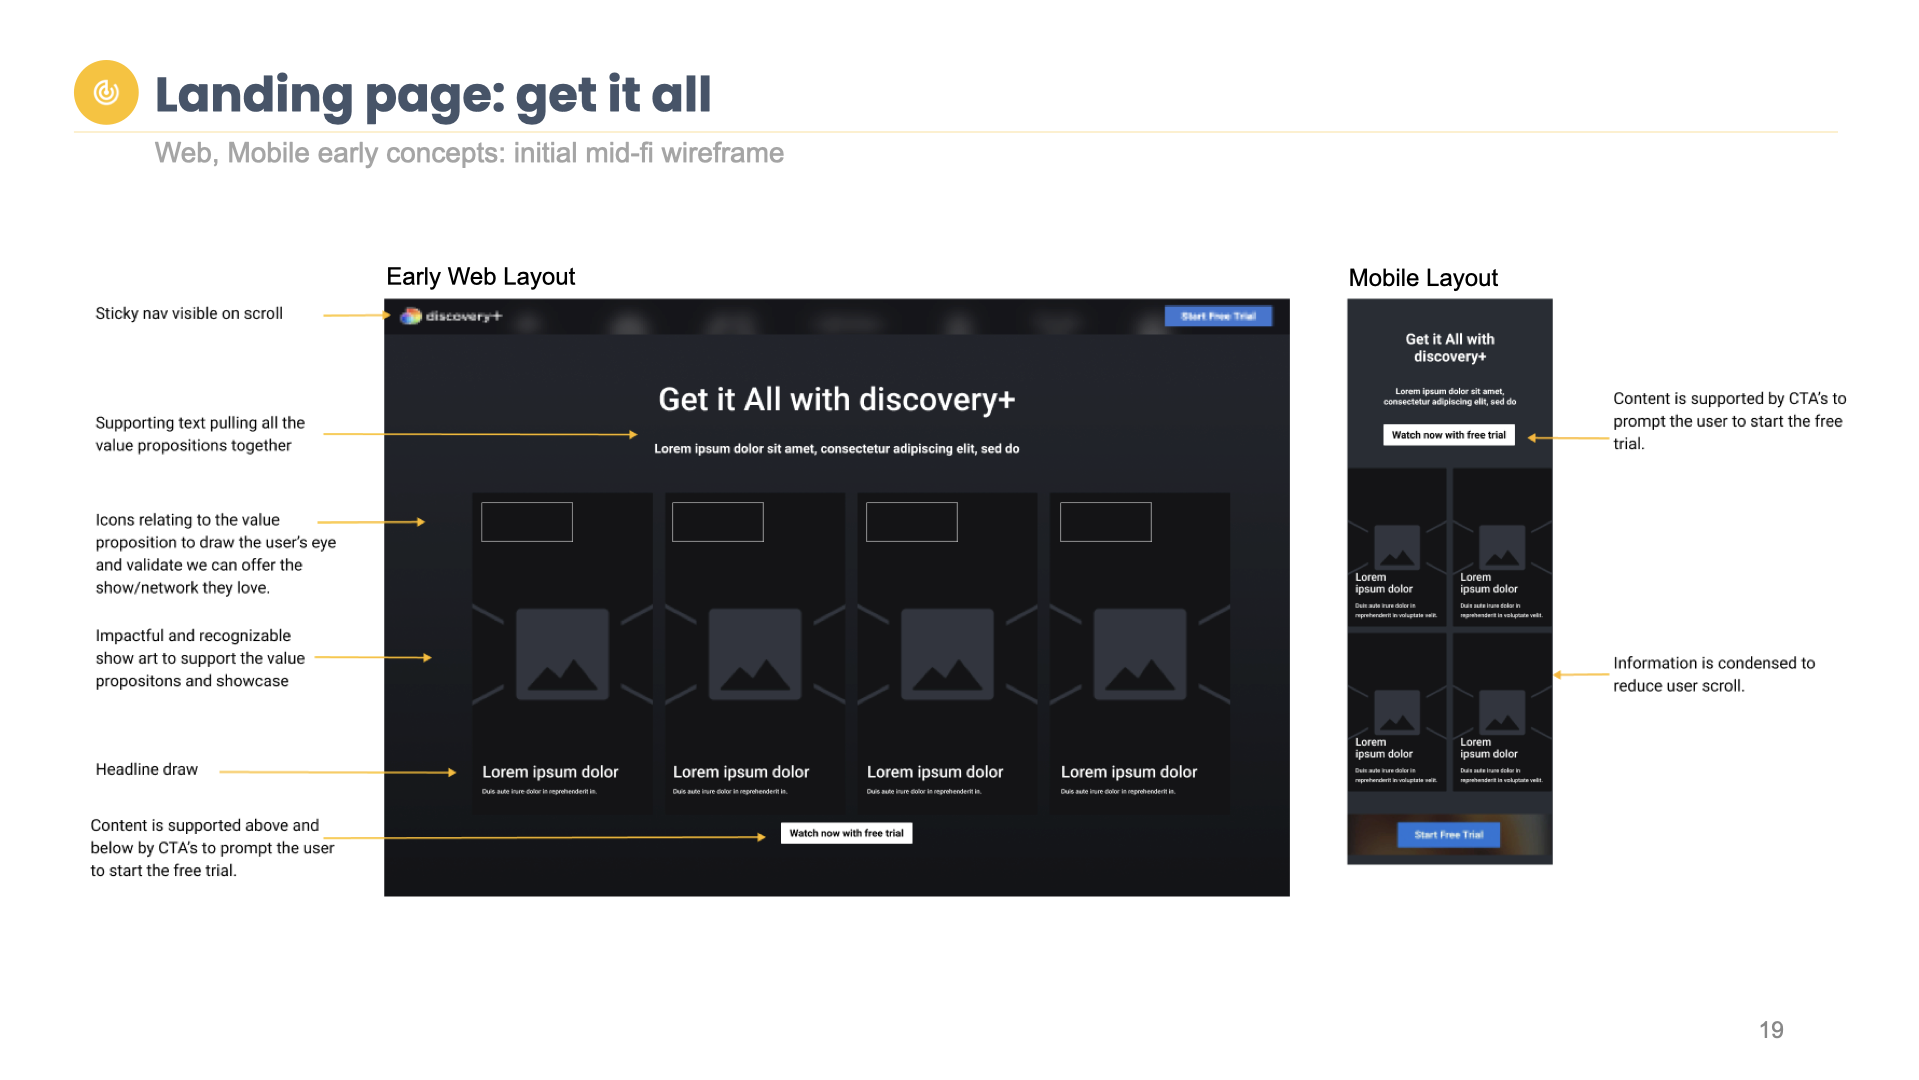Click the mobile-side 'Content is supported by CTA's' note
Image resolution: width=1919 pixels, height=1080 pixels.
tap(1730, 421)
